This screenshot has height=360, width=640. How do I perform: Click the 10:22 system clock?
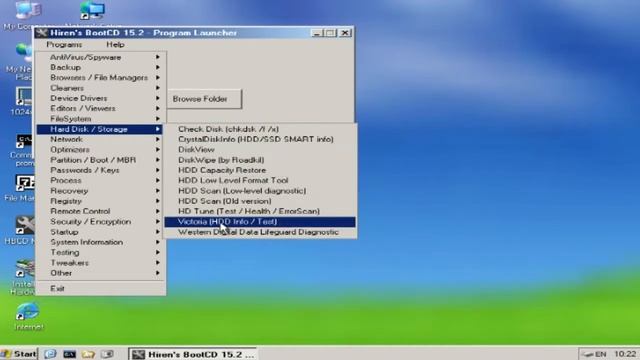pos(625,354)
